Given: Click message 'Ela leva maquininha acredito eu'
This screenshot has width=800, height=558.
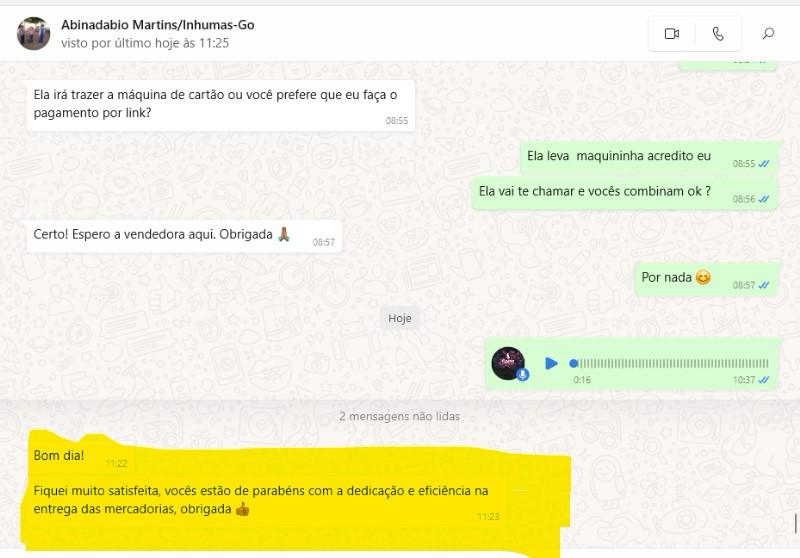Looking at the screenshot, I should click(649, 157).
